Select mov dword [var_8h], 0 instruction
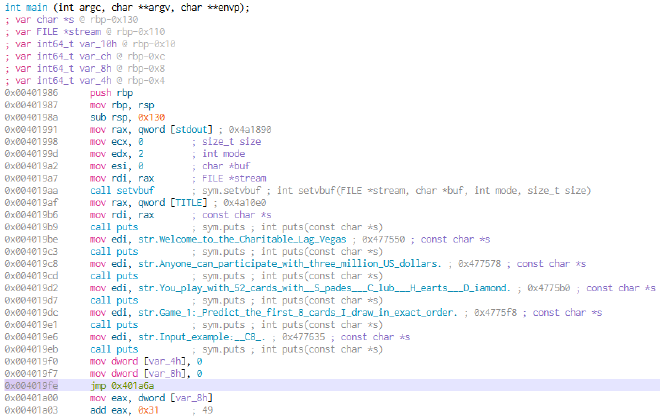This screenshot has height=418, width=660. 146,373
